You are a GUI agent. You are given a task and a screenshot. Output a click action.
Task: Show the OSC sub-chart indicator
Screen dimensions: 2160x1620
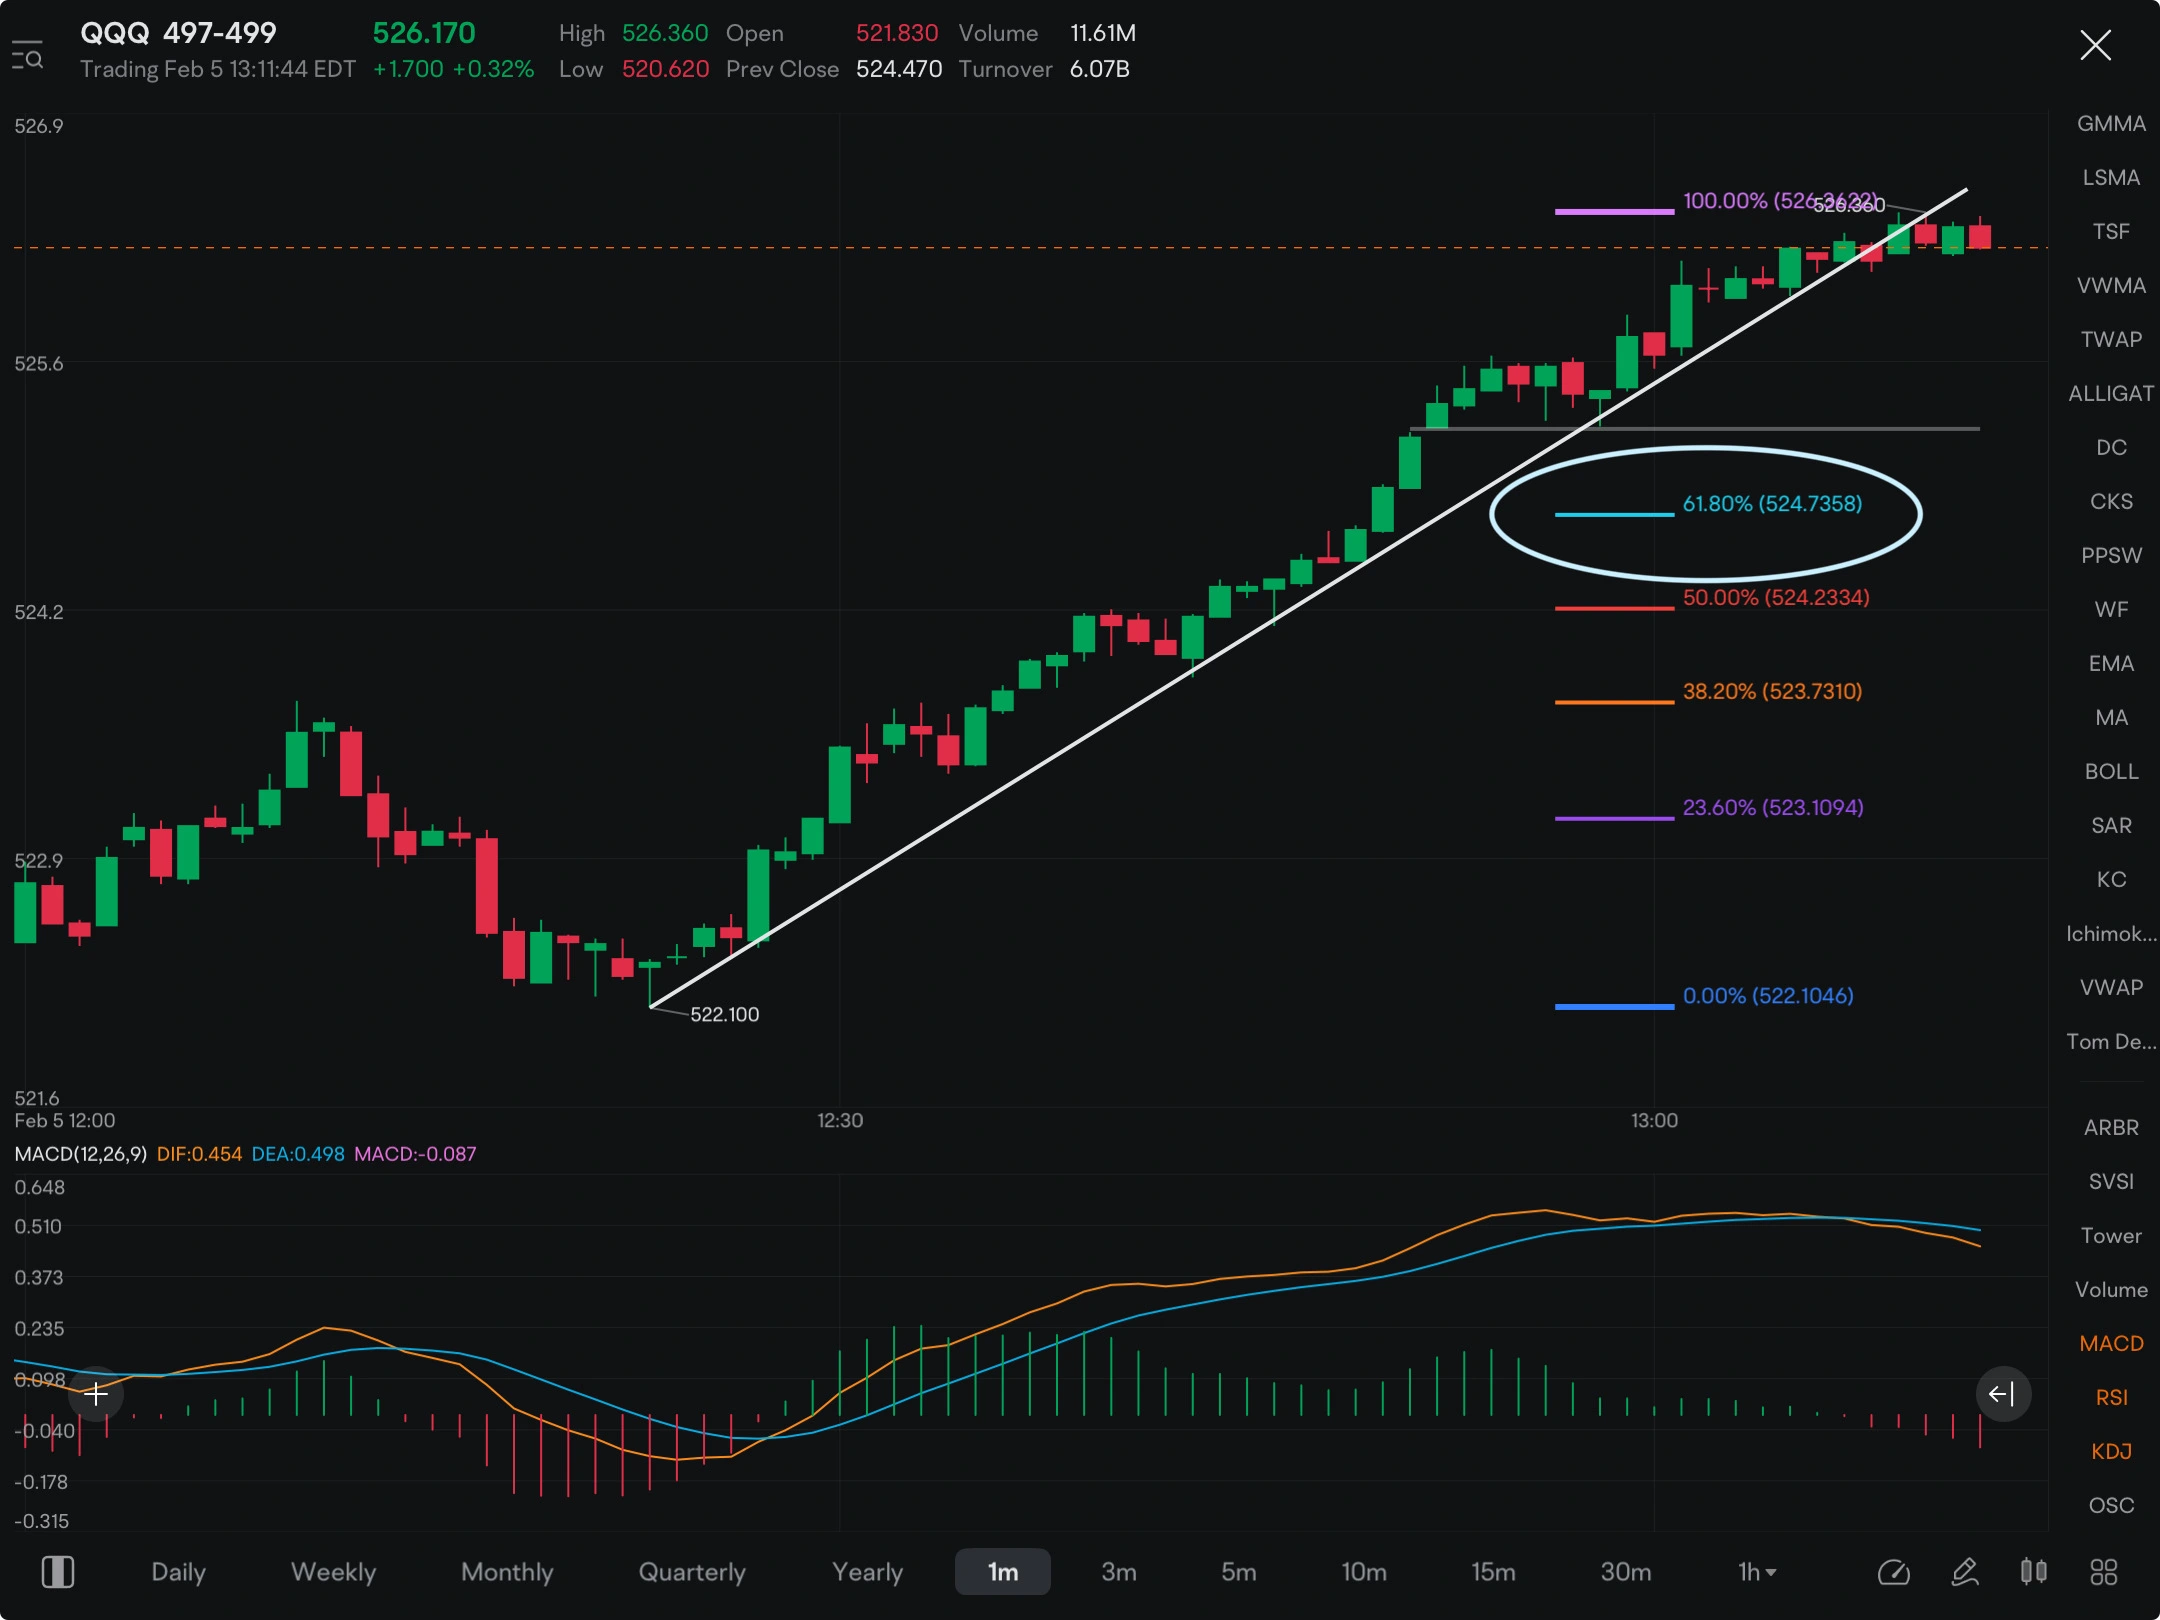click(2111, 1506)
